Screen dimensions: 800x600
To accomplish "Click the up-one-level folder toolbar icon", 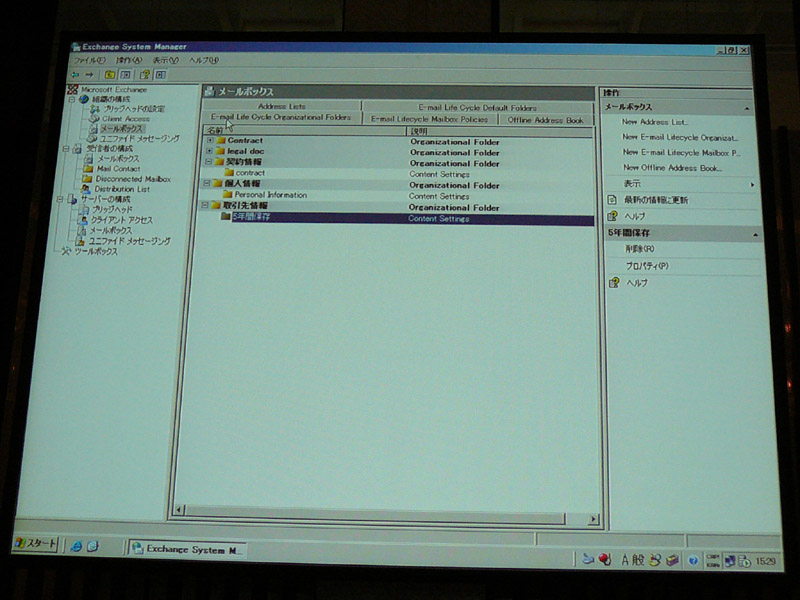I will tap(110, 75).
